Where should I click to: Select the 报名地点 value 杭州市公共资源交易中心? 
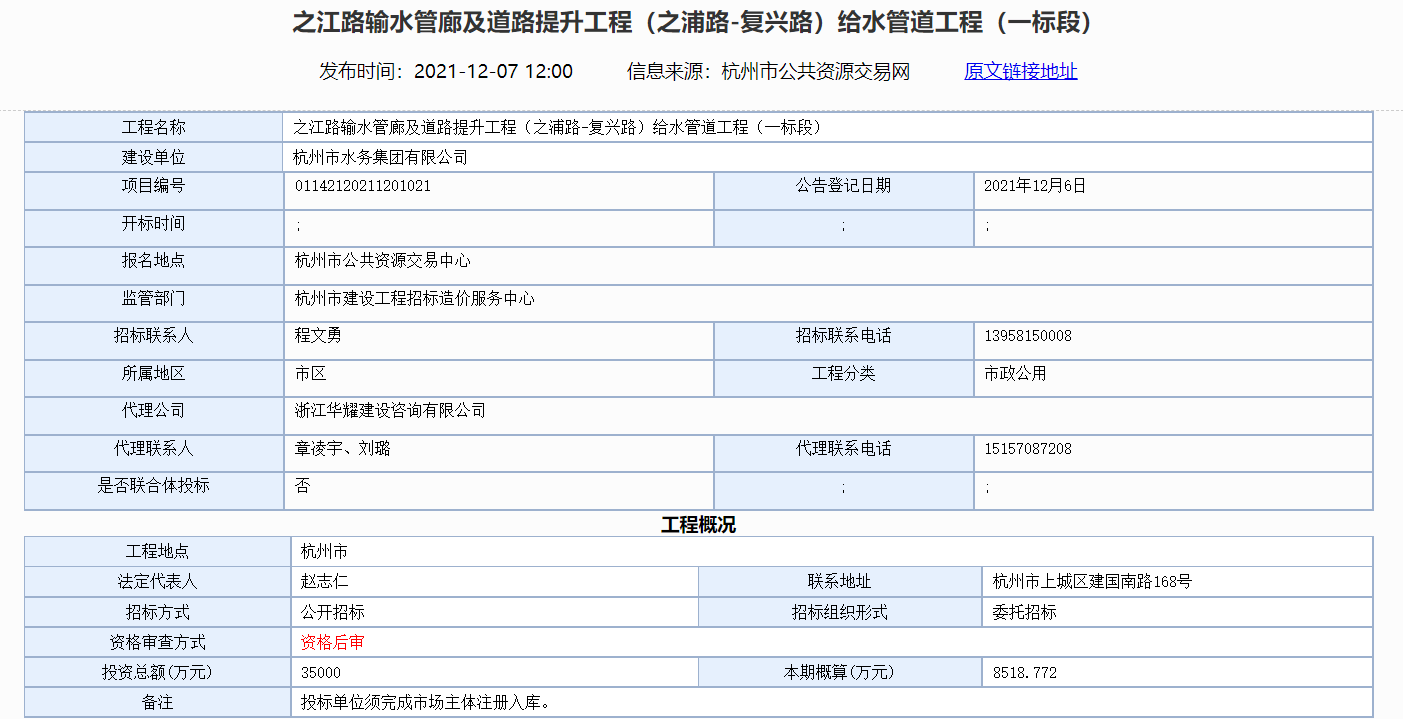(x=382, y=261)
